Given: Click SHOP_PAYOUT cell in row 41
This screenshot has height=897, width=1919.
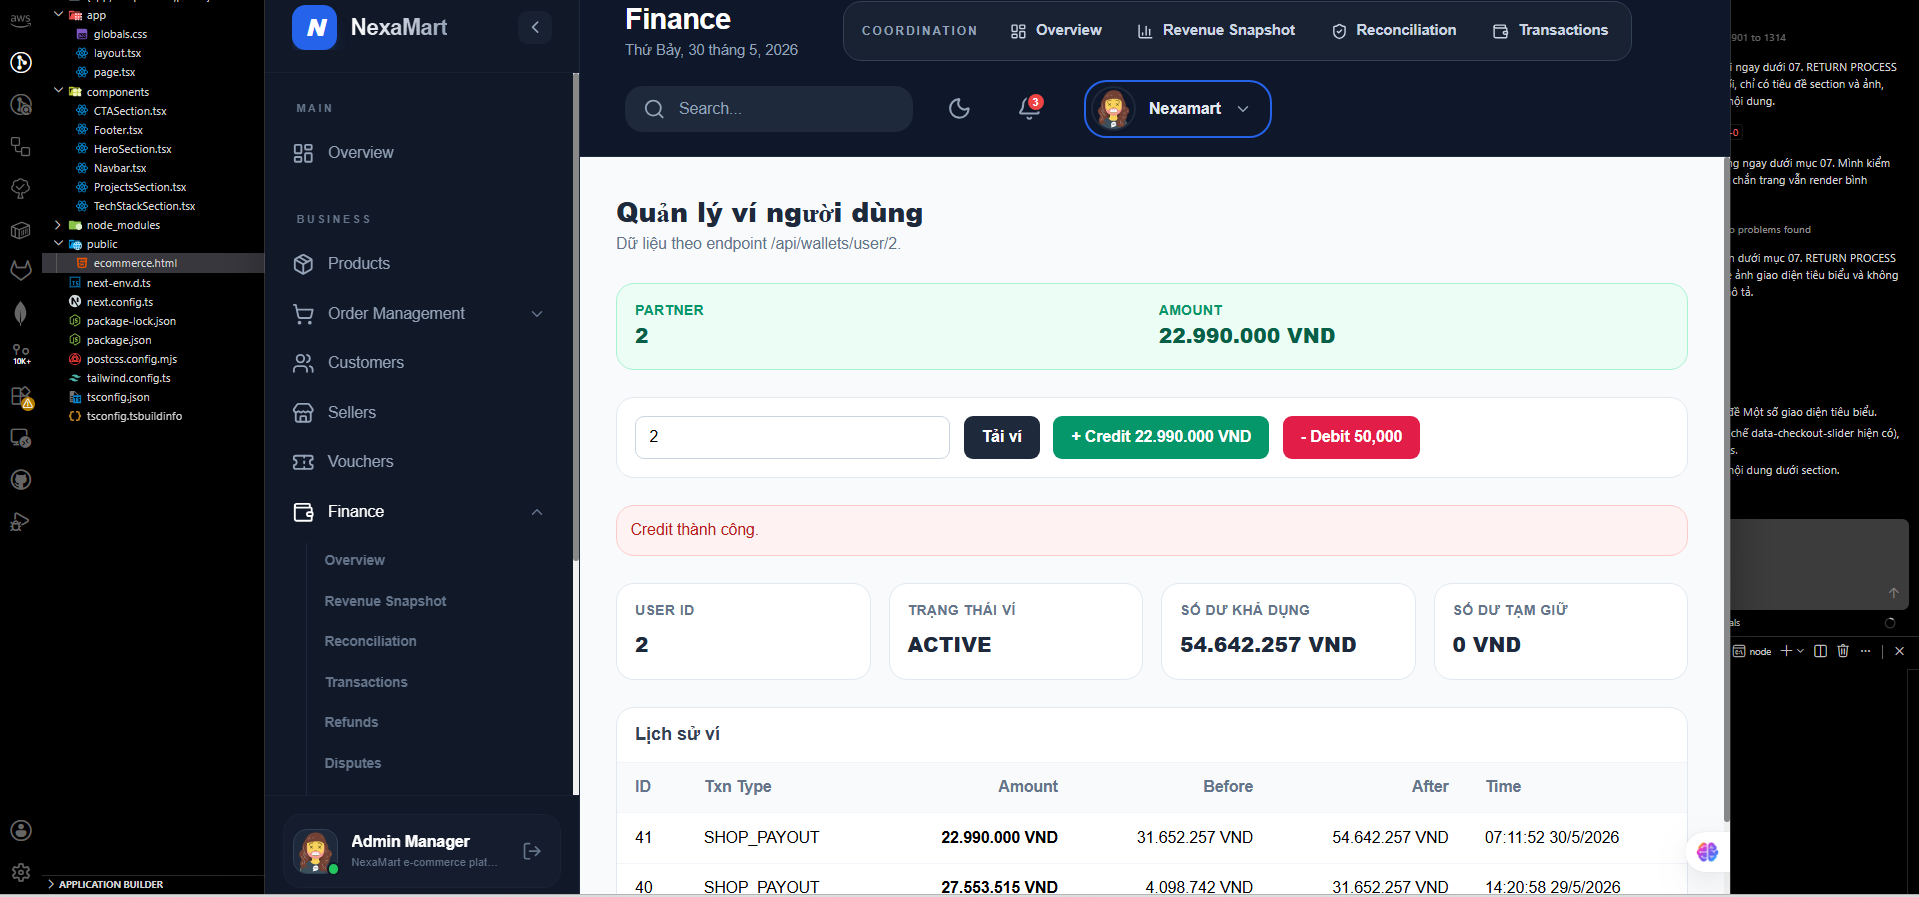Looking at the screenshot, I should tap(761, 837).
